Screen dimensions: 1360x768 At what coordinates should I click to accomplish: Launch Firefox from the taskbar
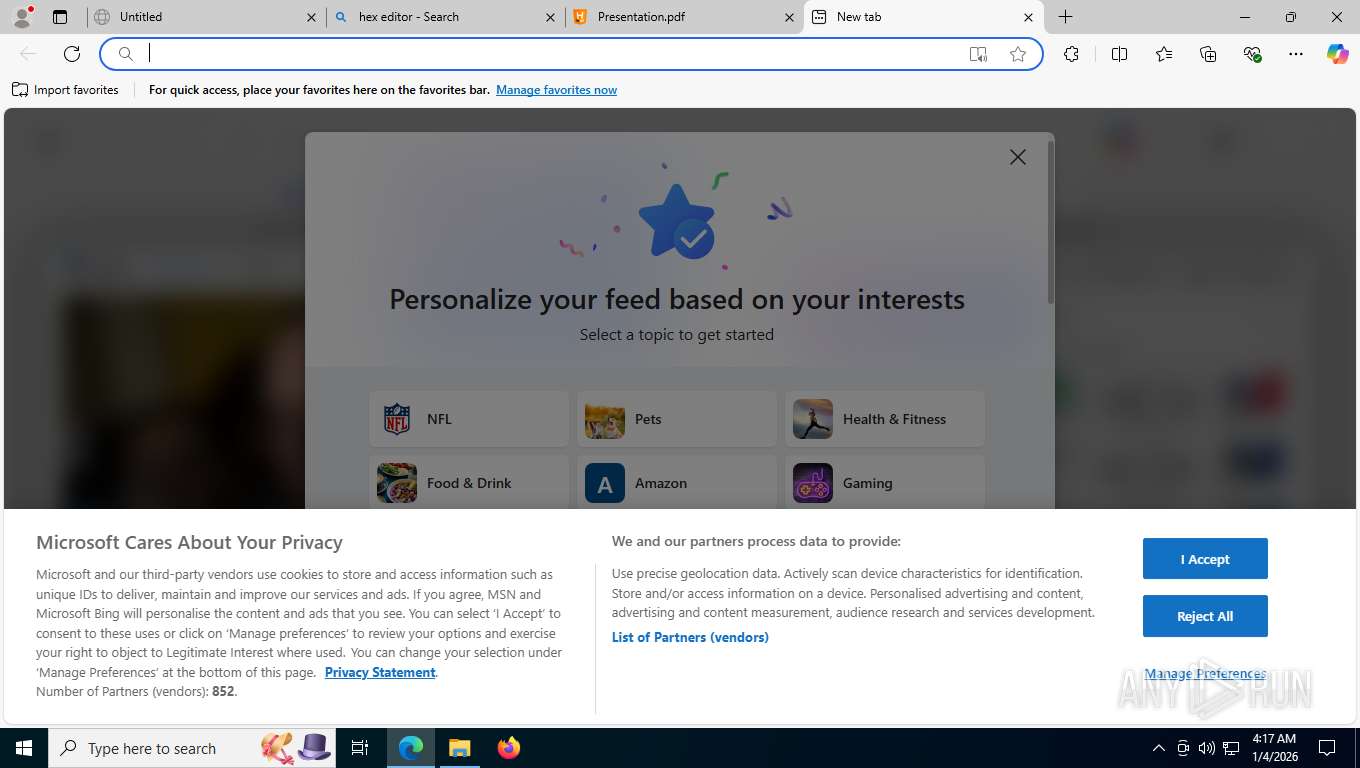coord(508,748)
